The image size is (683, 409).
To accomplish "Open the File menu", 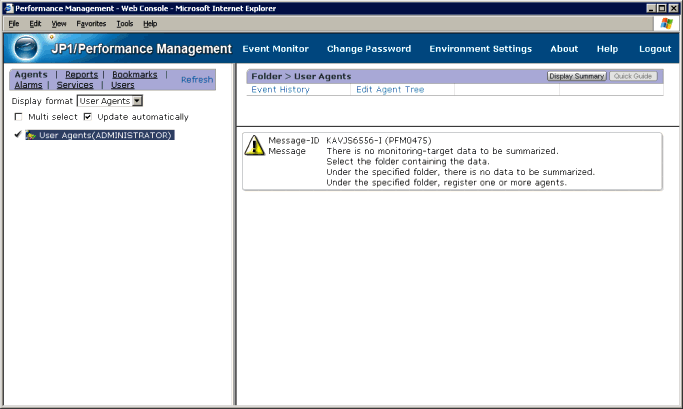I will [x=14, y=24].
